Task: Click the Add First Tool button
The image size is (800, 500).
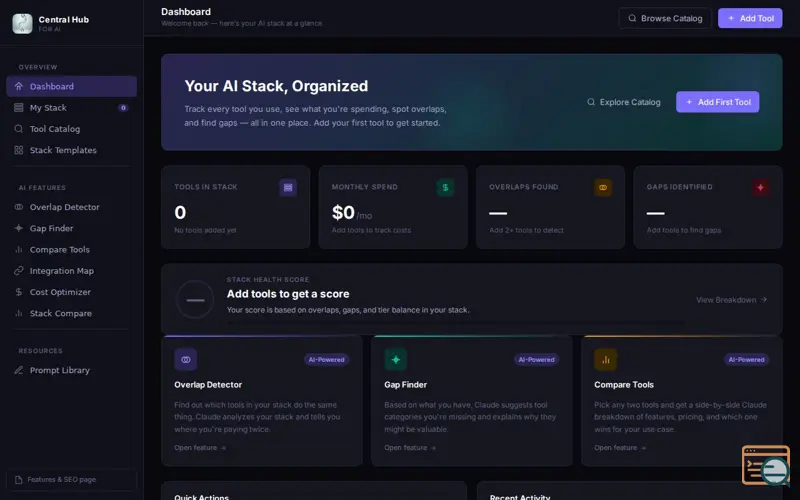Action: (x=717, y=102)
